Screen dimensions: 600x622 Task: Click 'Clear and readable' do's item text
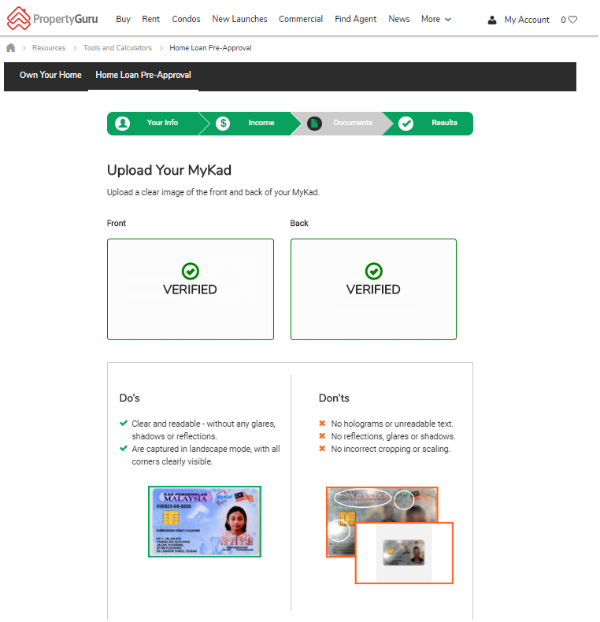pos(203,430)
